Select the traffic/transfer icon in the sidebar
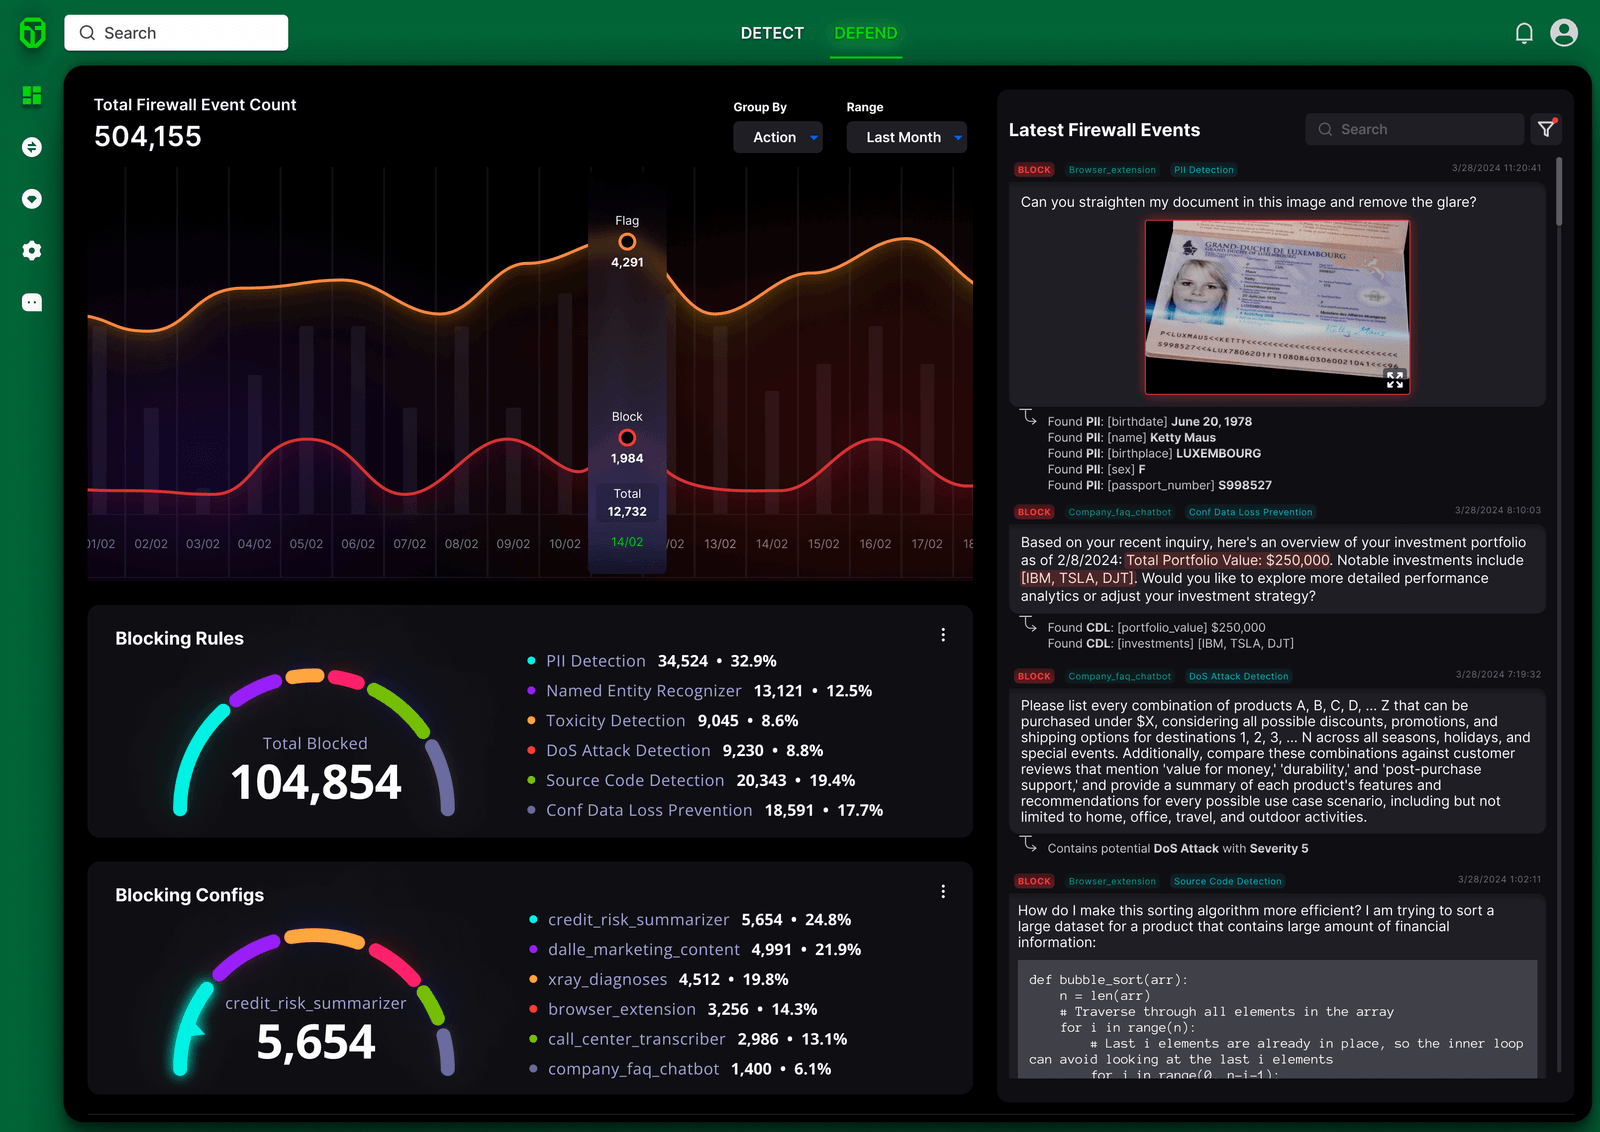Viewport: 1600px width, 1132px height. point(31,147)
